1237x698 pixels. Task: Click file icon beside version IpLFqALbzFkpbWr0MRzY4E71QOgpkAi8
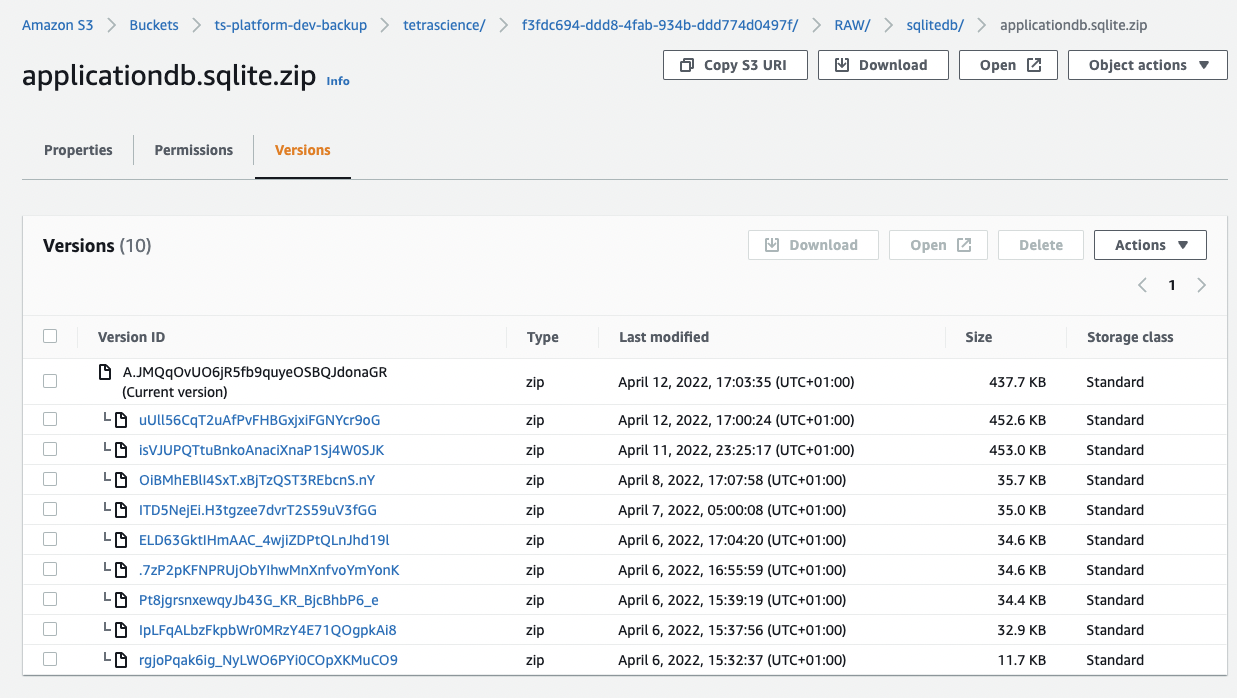[121, 630]
